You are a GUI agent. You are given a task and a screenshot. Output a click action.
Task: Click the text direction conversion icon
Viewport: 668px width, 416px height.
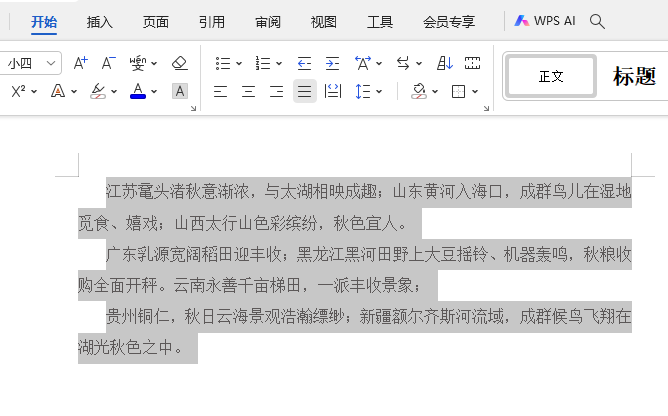coord(403,64)
